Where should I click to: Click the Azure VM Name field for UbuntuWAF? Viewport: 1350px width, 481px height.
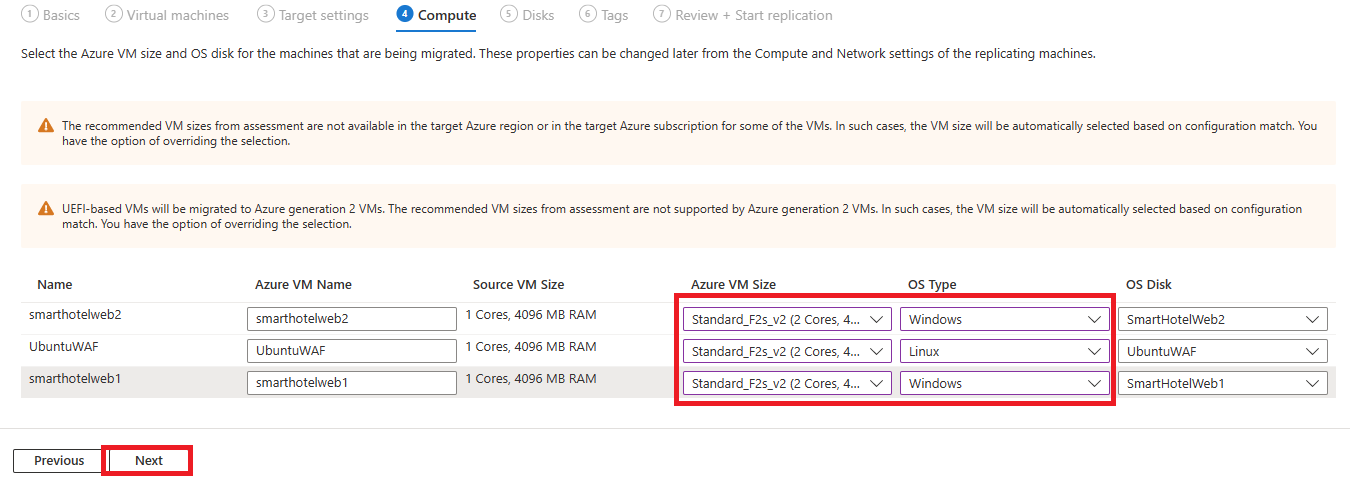click(x=351, y=351)
